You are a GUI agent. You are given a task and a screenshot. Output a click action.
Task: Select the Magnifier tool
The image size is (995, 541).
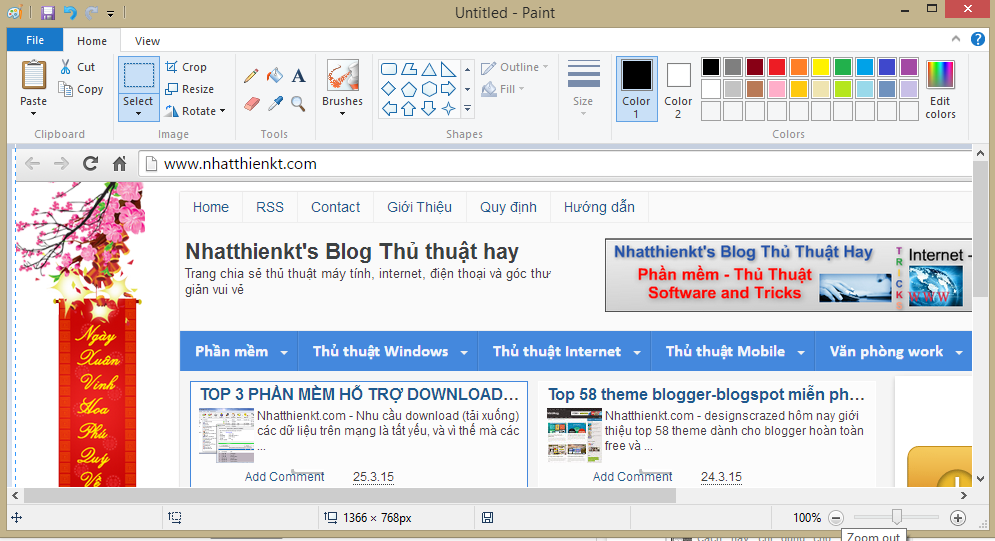(298, 103)
